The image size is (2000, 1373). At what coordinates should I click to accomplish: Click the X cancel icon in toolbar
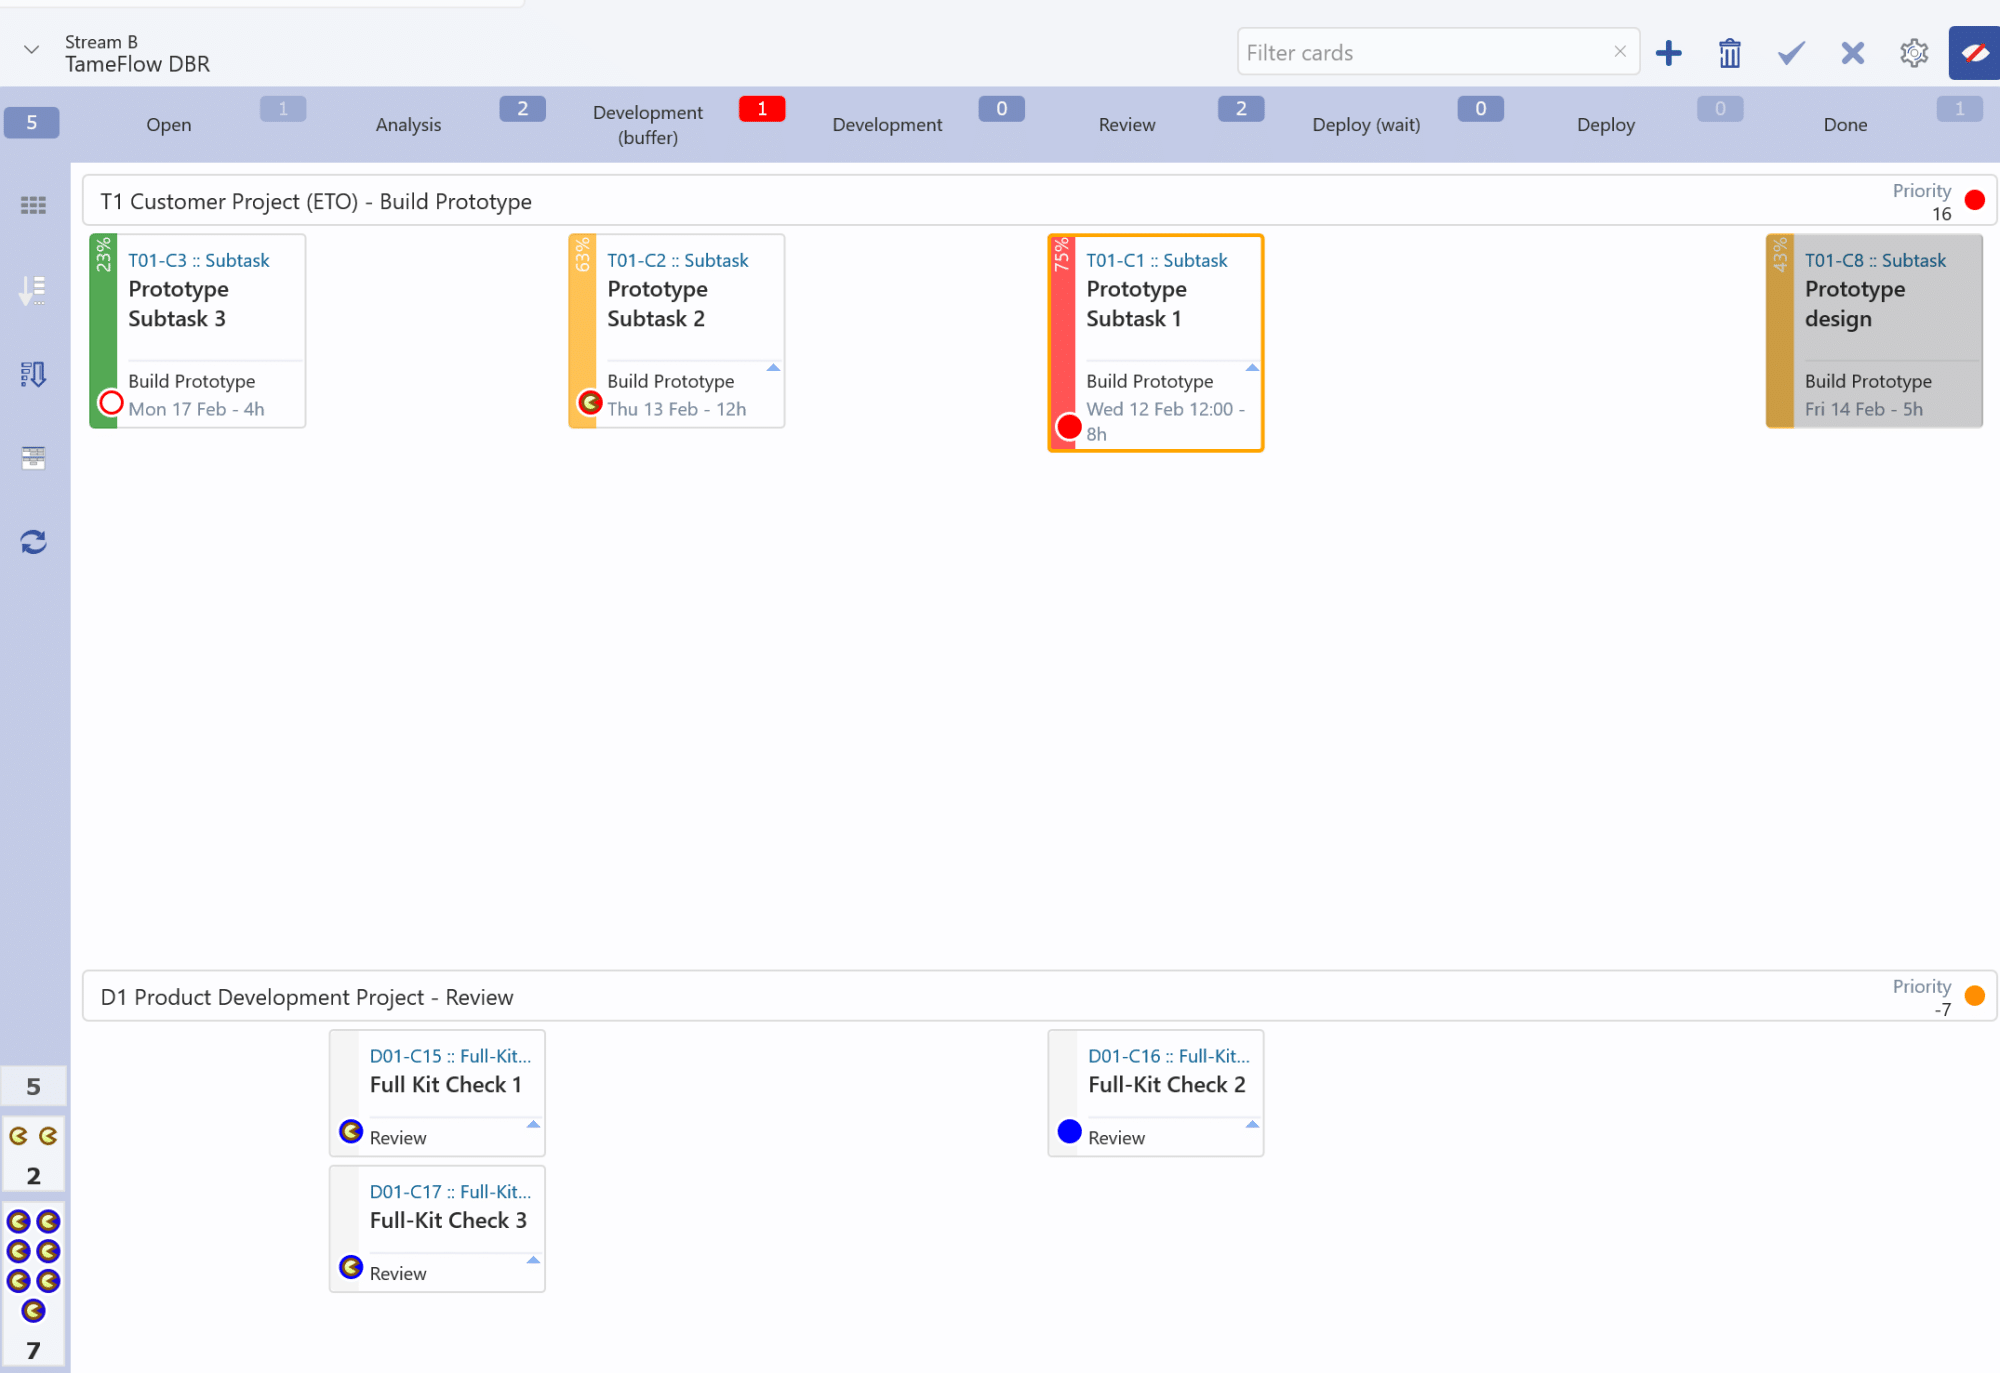point(1852,53)
